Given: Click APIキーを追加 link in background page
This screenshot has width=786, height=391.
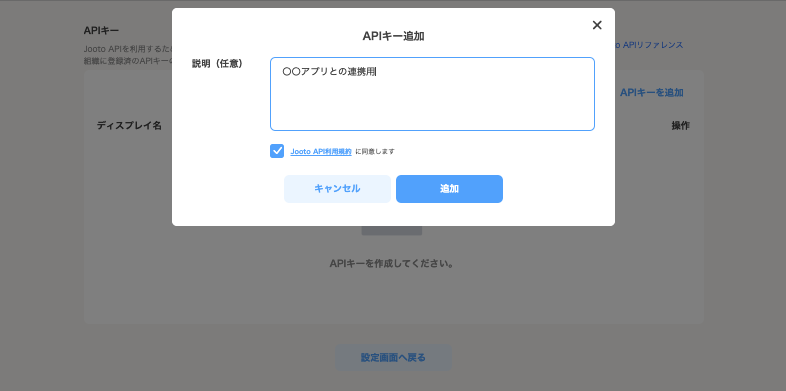Looking at the screenshot, I should click(x=651, y=92).
